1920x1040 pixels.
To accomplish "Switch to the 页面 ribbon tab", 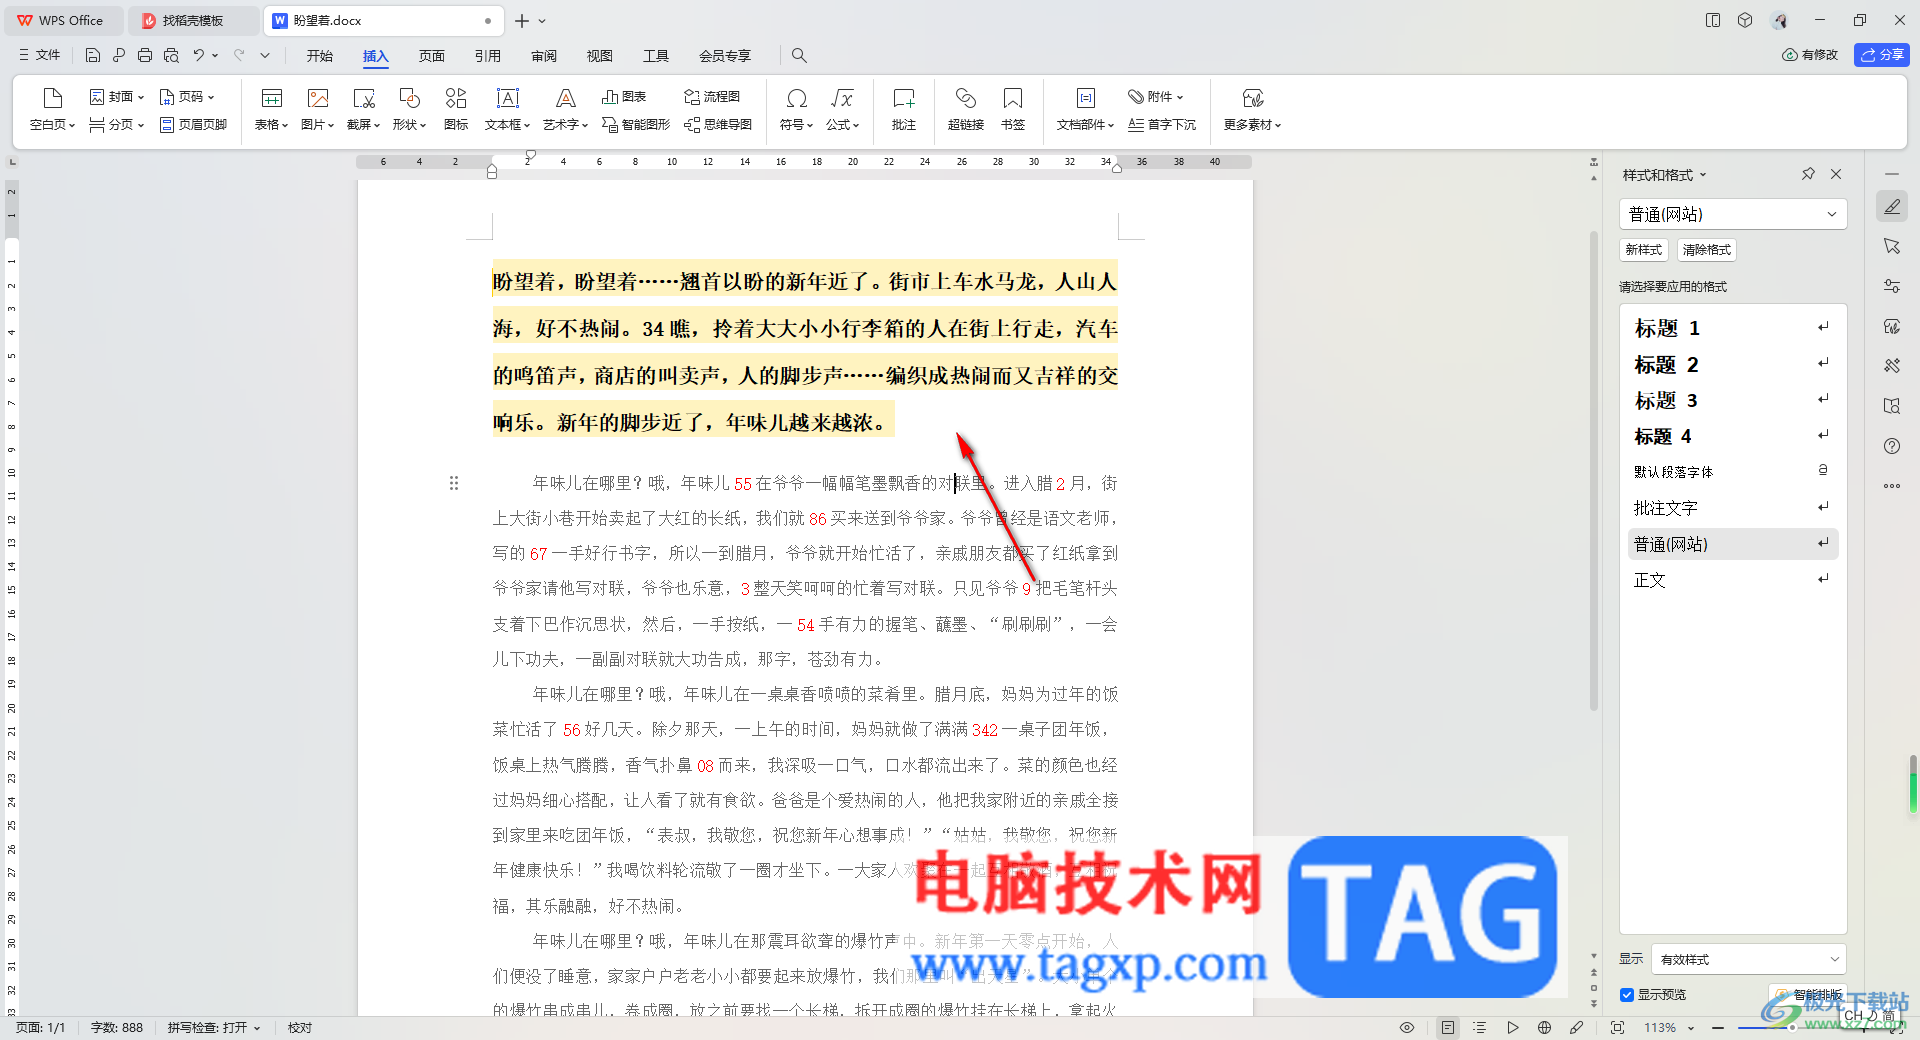I will [x=432, y=56].
